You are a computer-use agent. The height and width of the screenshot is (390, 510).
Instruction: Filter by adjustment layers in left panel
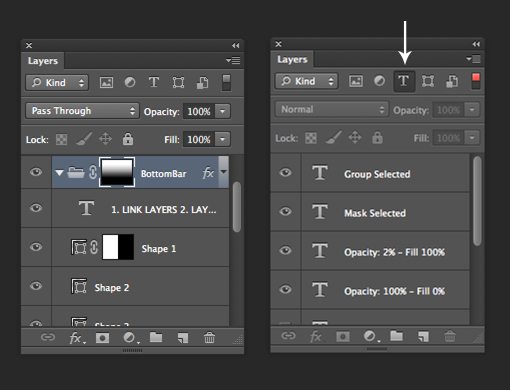[x=130, y=82]
